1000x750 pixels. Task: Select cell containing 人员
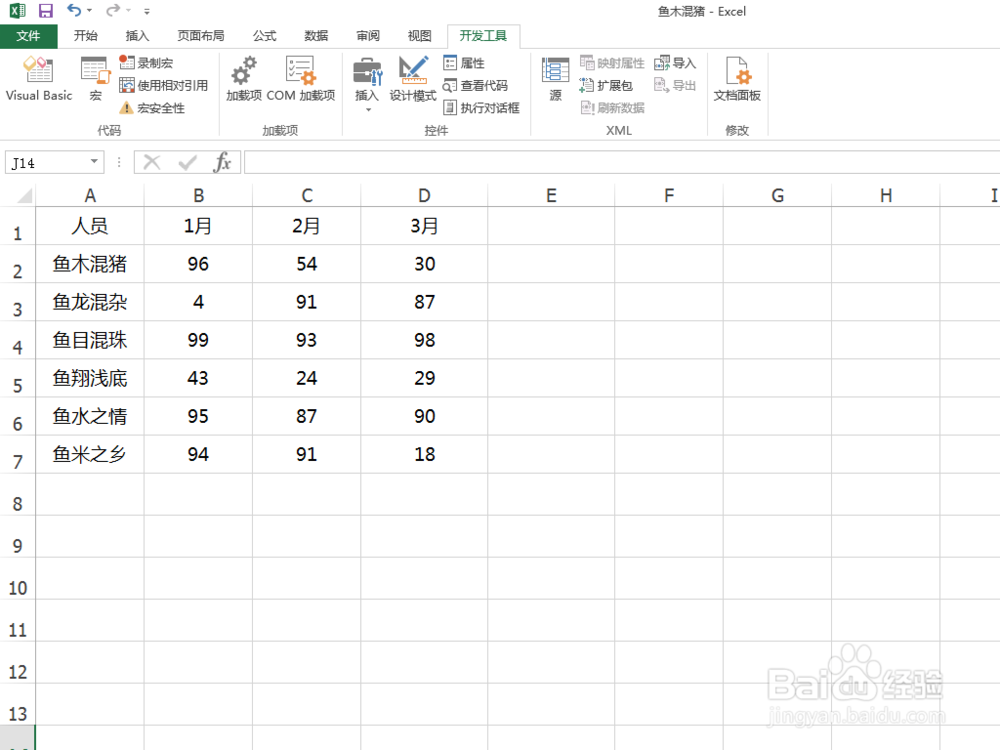click(90, 226)
